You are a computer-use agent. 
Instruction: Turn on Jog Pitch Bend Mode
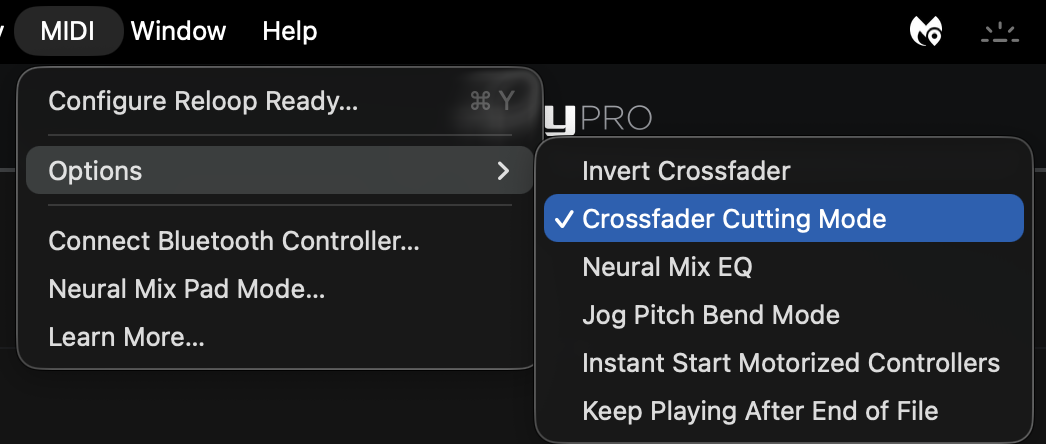pyautogui.click(x=710, y=315)
